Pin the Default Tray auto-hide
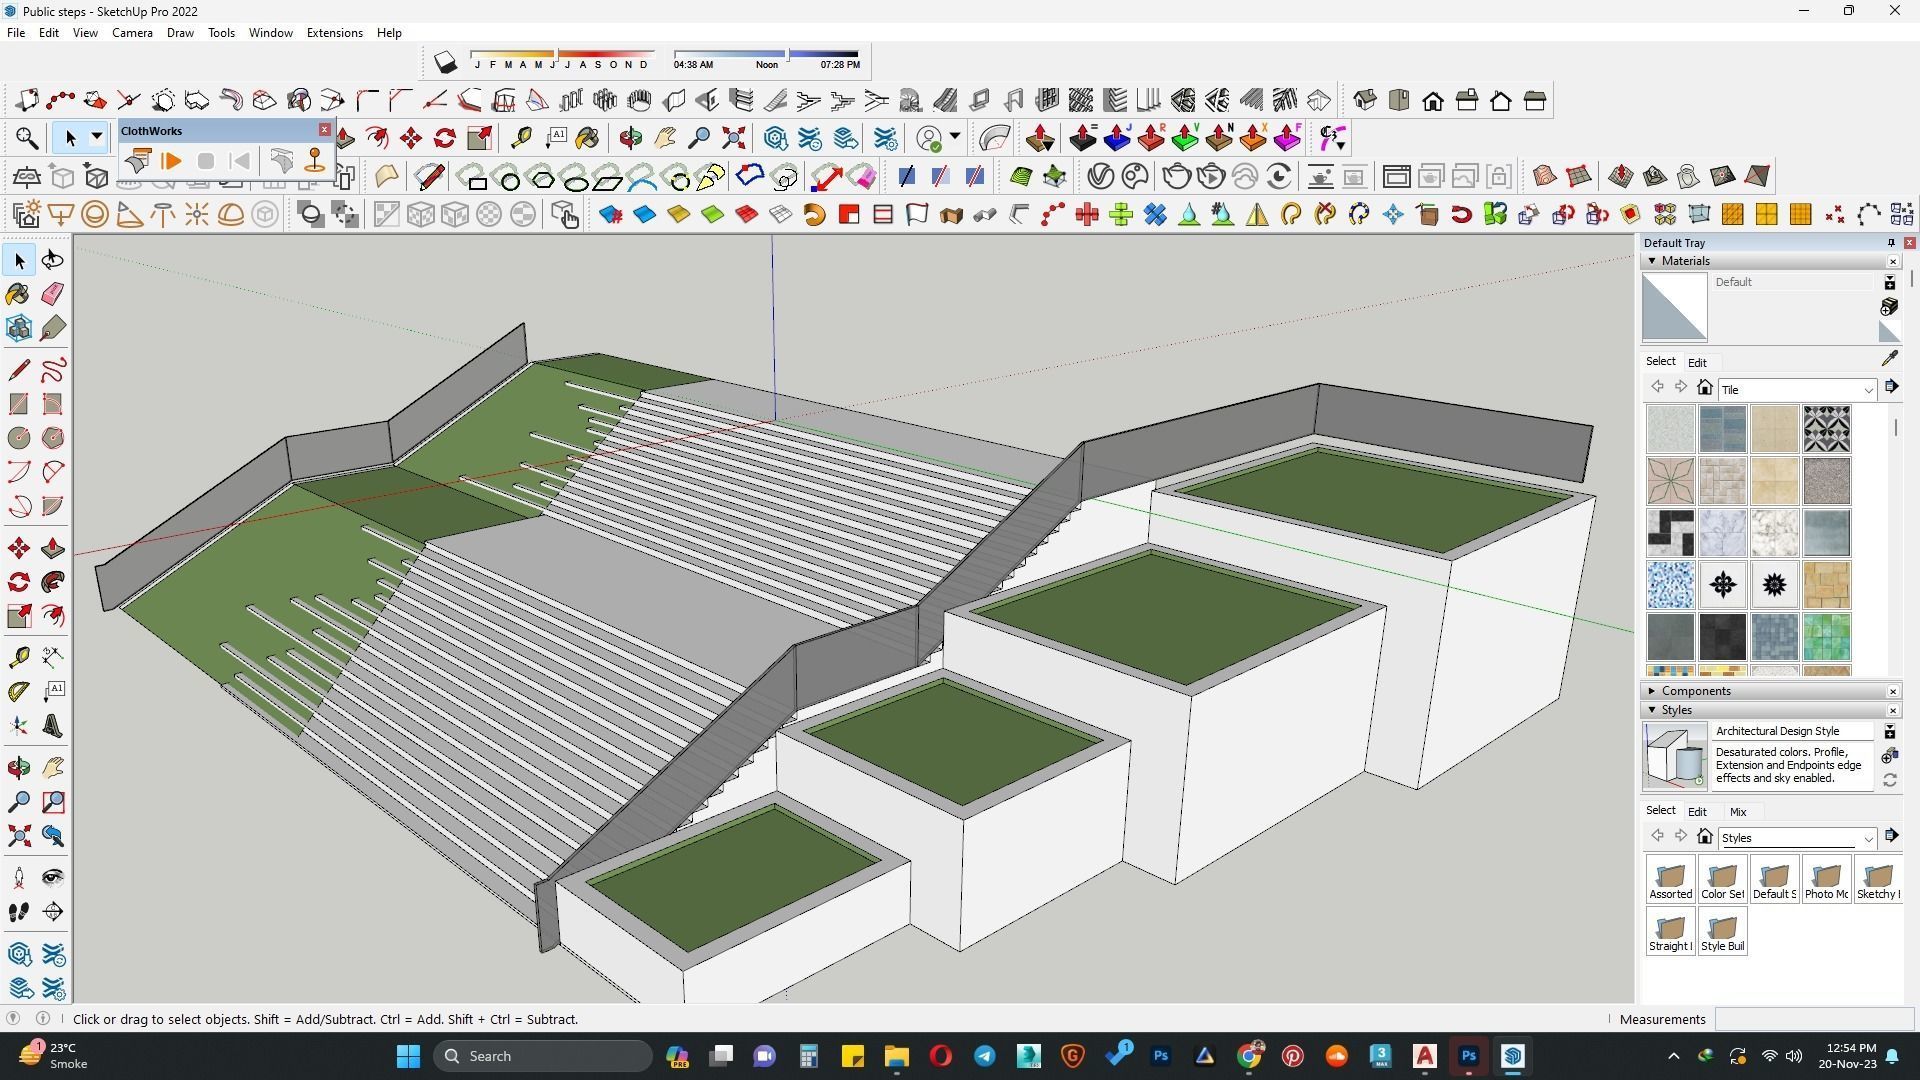This screenshot has width=1920, height=1080. [1891, 243]
